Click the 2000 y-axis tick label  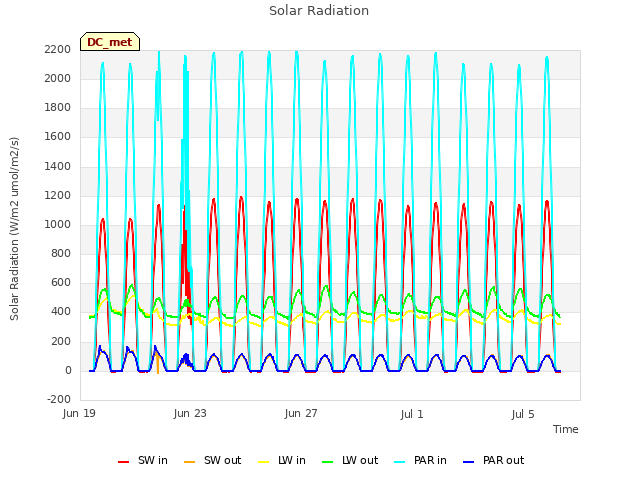pos(58,79)
